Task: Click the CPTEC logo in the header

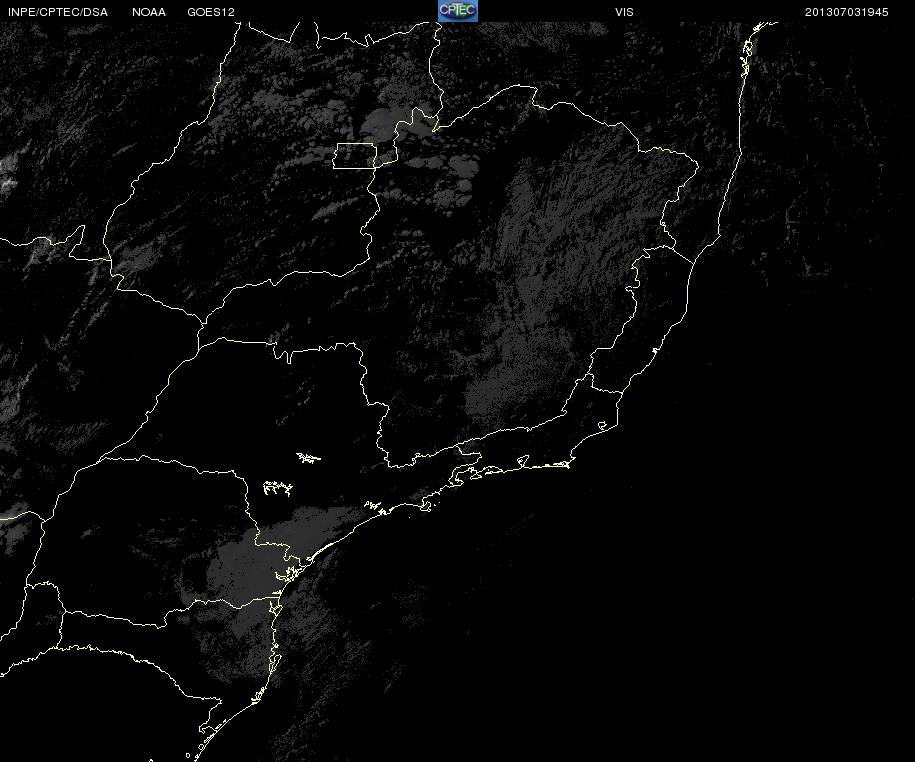Action: (458, 11)
